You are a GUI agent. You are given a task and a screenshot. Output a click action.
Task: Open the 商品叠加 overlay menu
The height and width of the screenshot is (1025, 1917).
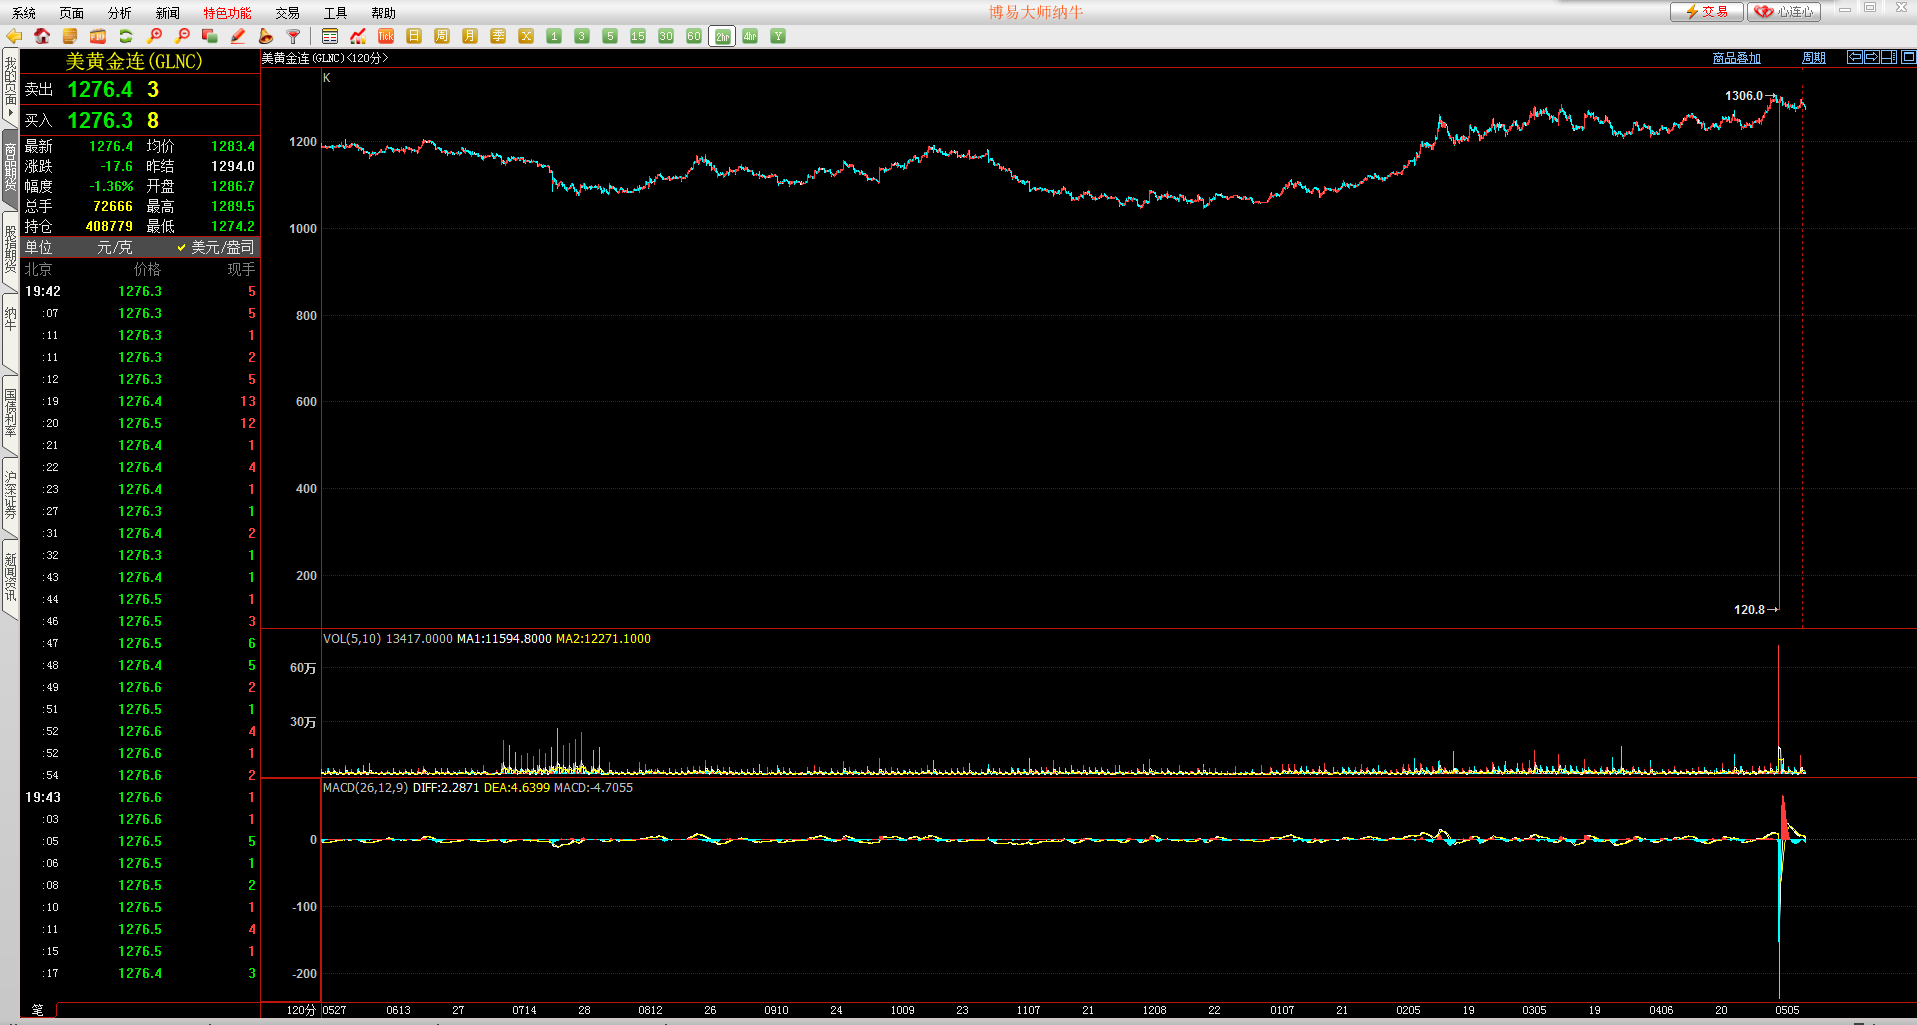[x=1736, y=58]
